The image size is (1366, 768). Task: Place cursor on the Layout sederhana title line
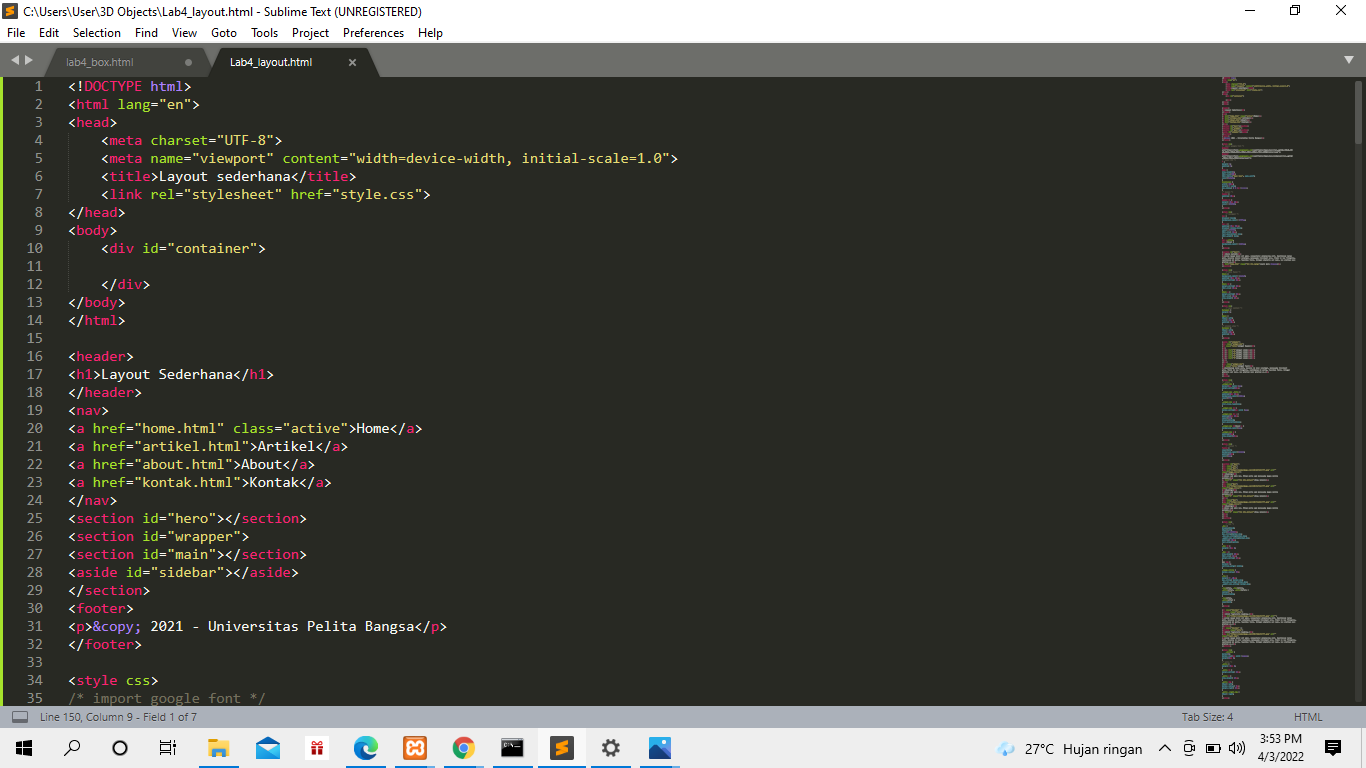click(x=228, y=176)
